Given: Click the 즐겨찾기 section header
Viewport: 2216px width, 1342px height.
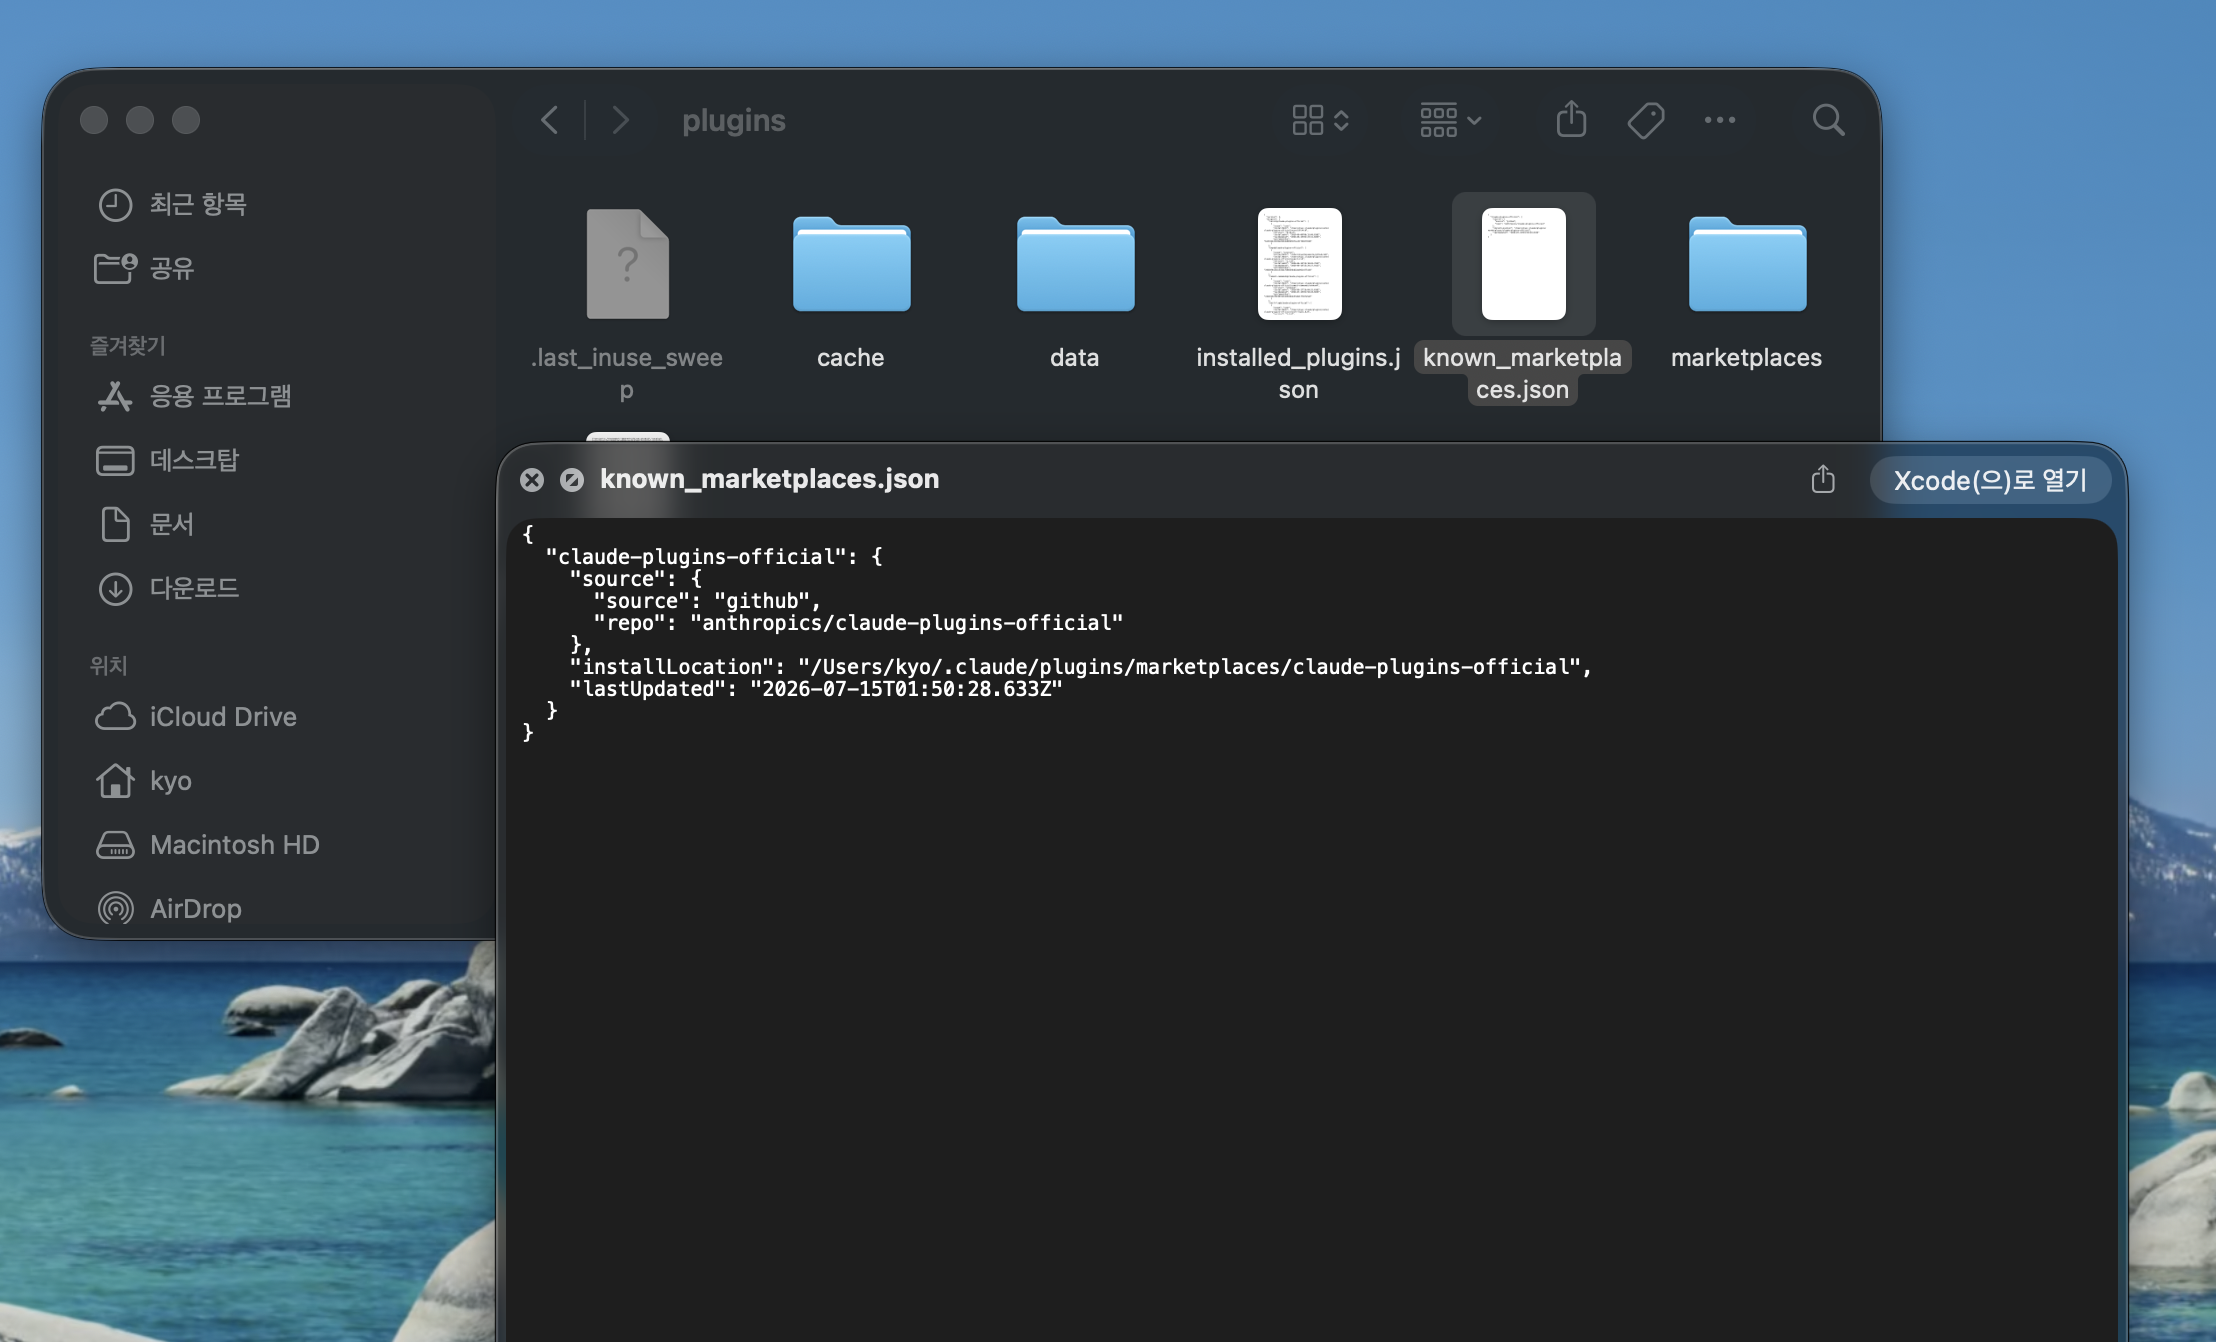Looking at the screenshot, I should tap(128, 346).
